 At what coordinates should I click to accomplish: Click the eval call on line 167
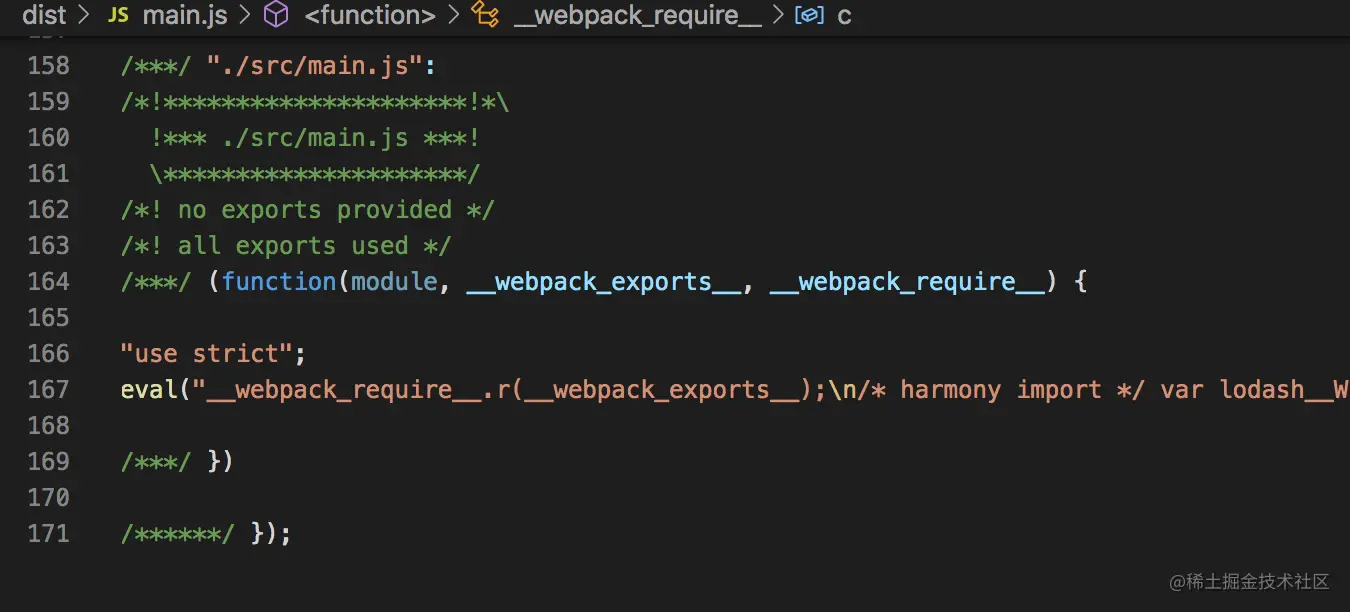tap(149, 390)
